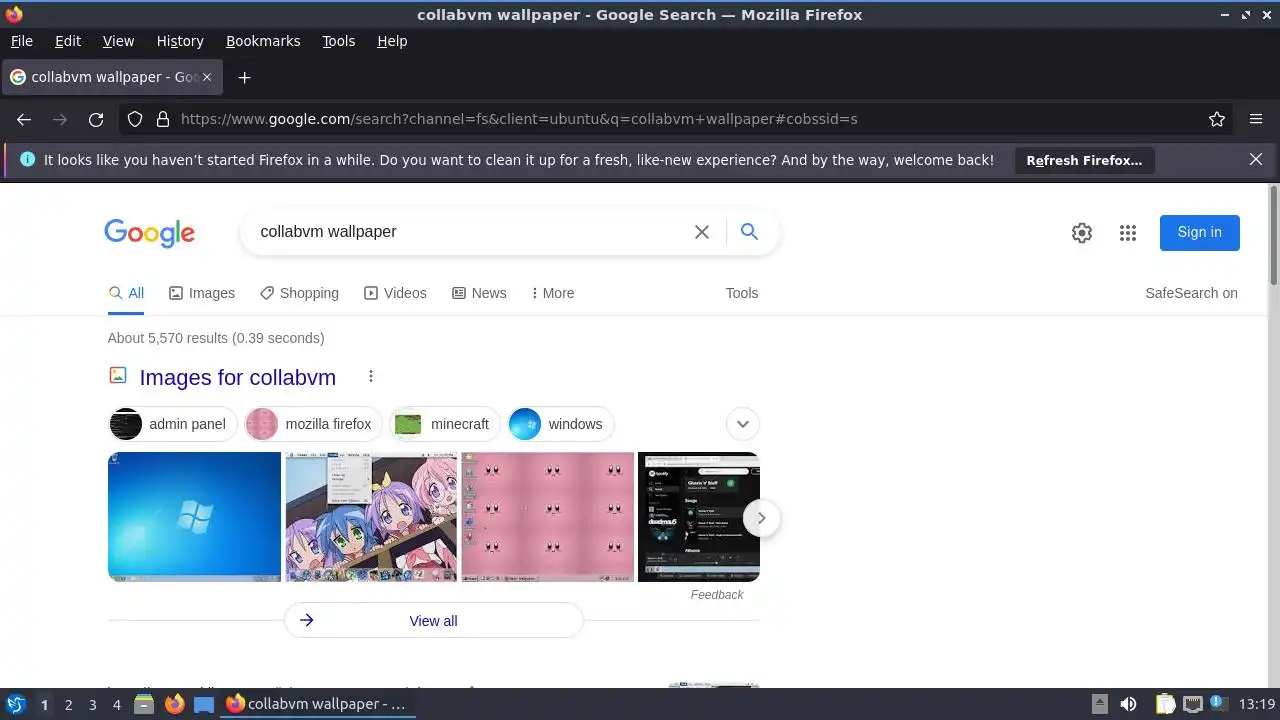Open the Firefox hamburger application menu
Image resolution: width=1280 pixels, height=720 pixels.
coord(1256,119)
